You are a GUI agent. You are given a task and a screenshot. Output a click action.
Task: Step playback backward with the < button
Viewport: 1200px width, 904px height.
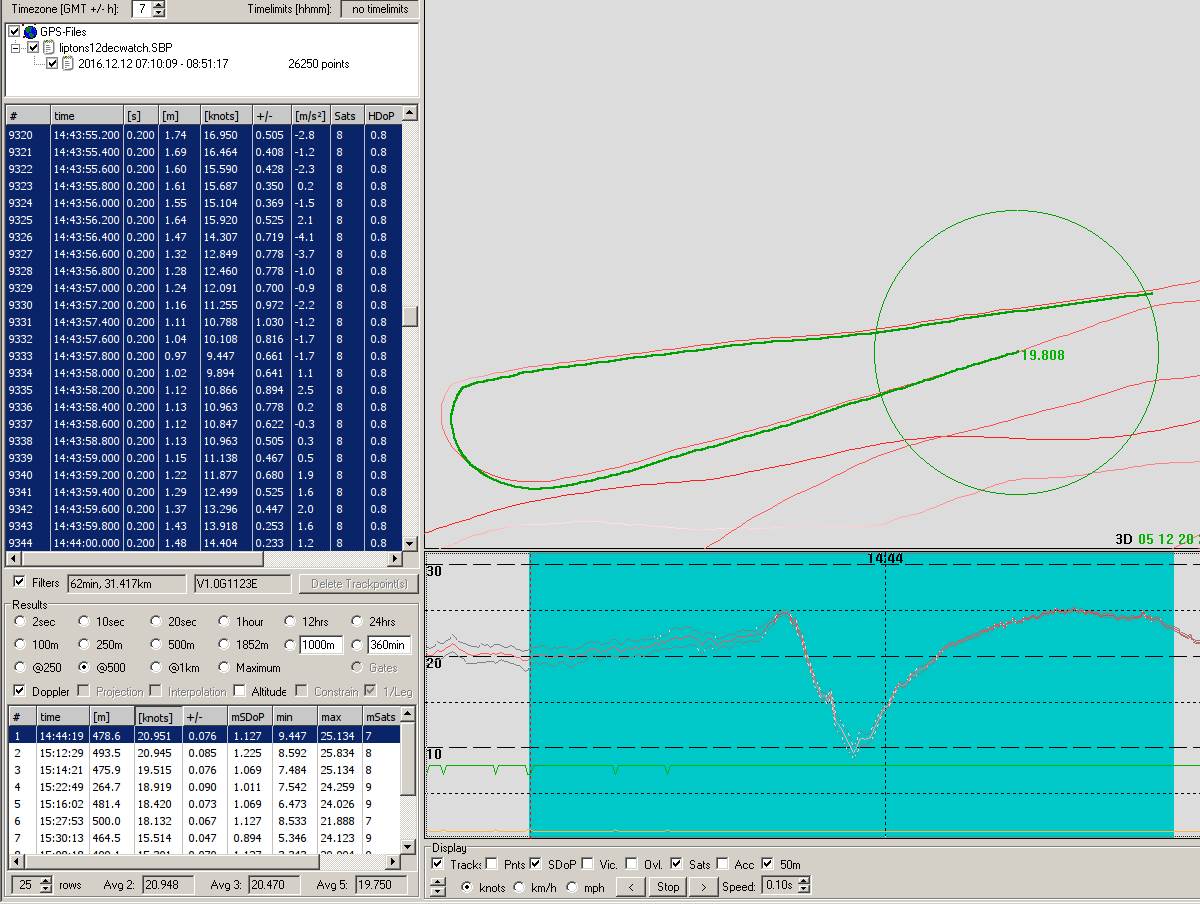[x=630, y=886]
